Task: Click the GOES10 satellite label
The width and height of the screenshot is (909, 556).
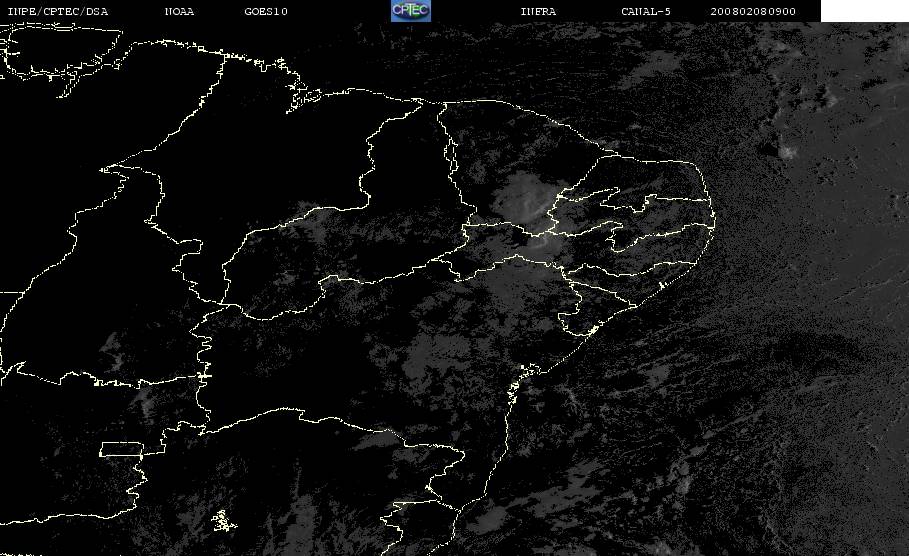Action: pos(266,11)
